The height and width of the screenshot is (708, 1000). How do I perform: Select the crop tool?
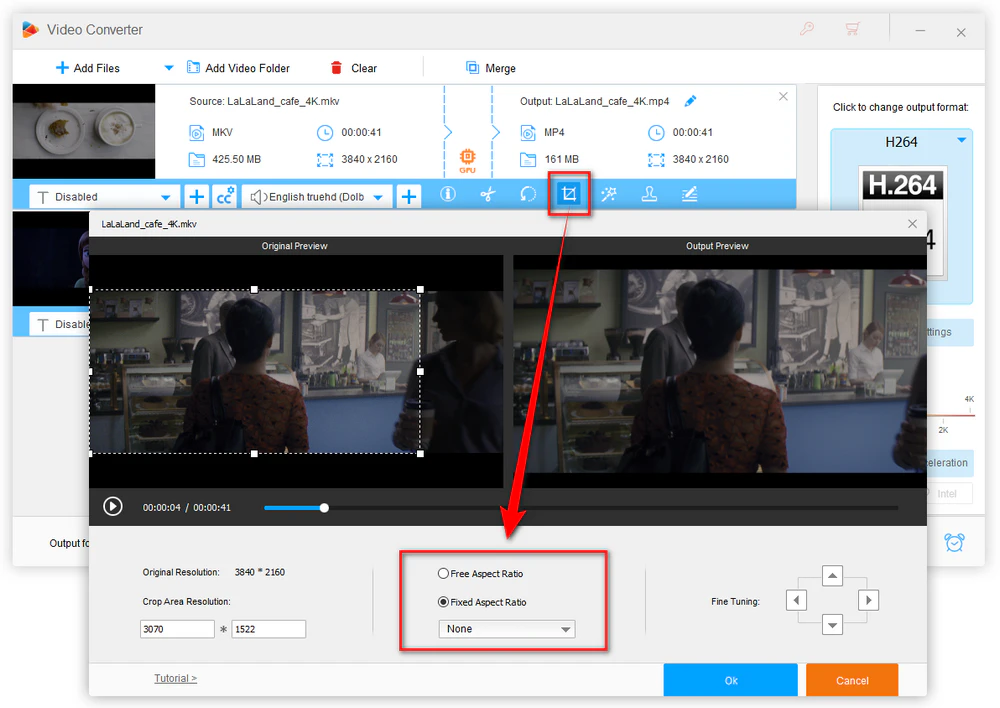click(x=569, y=193)
